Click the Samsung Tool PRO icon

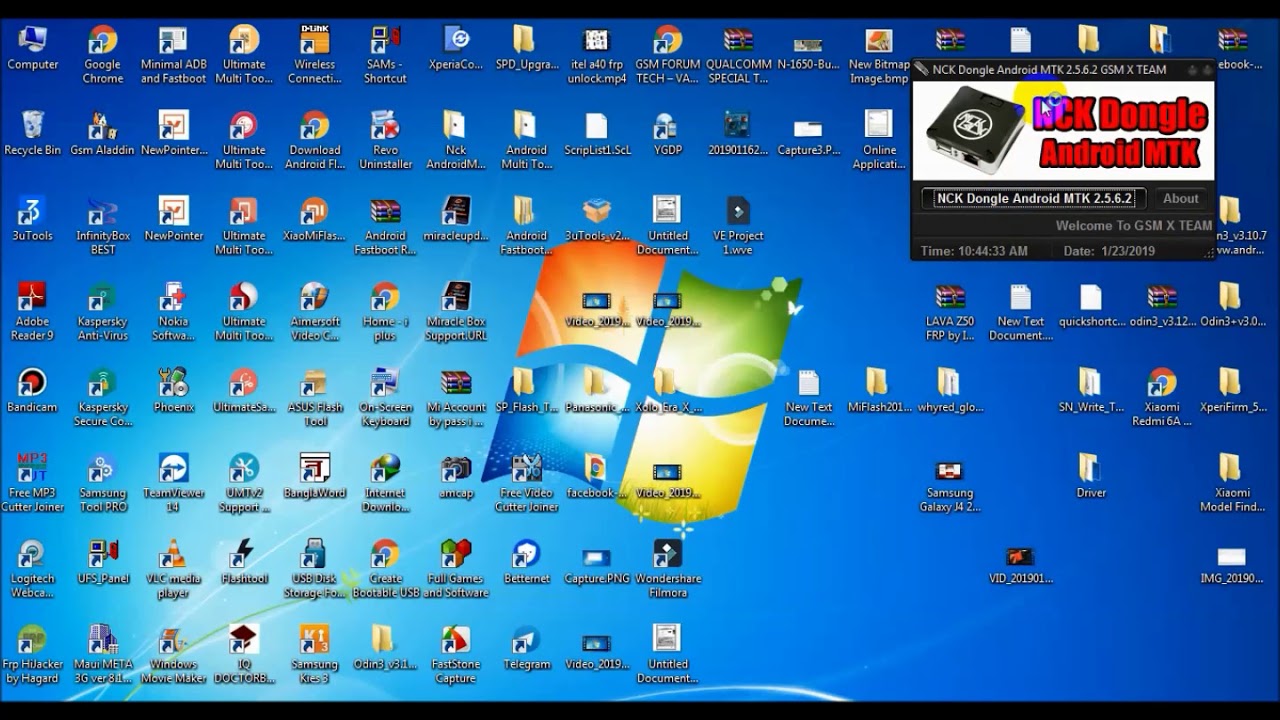point(103,483)
